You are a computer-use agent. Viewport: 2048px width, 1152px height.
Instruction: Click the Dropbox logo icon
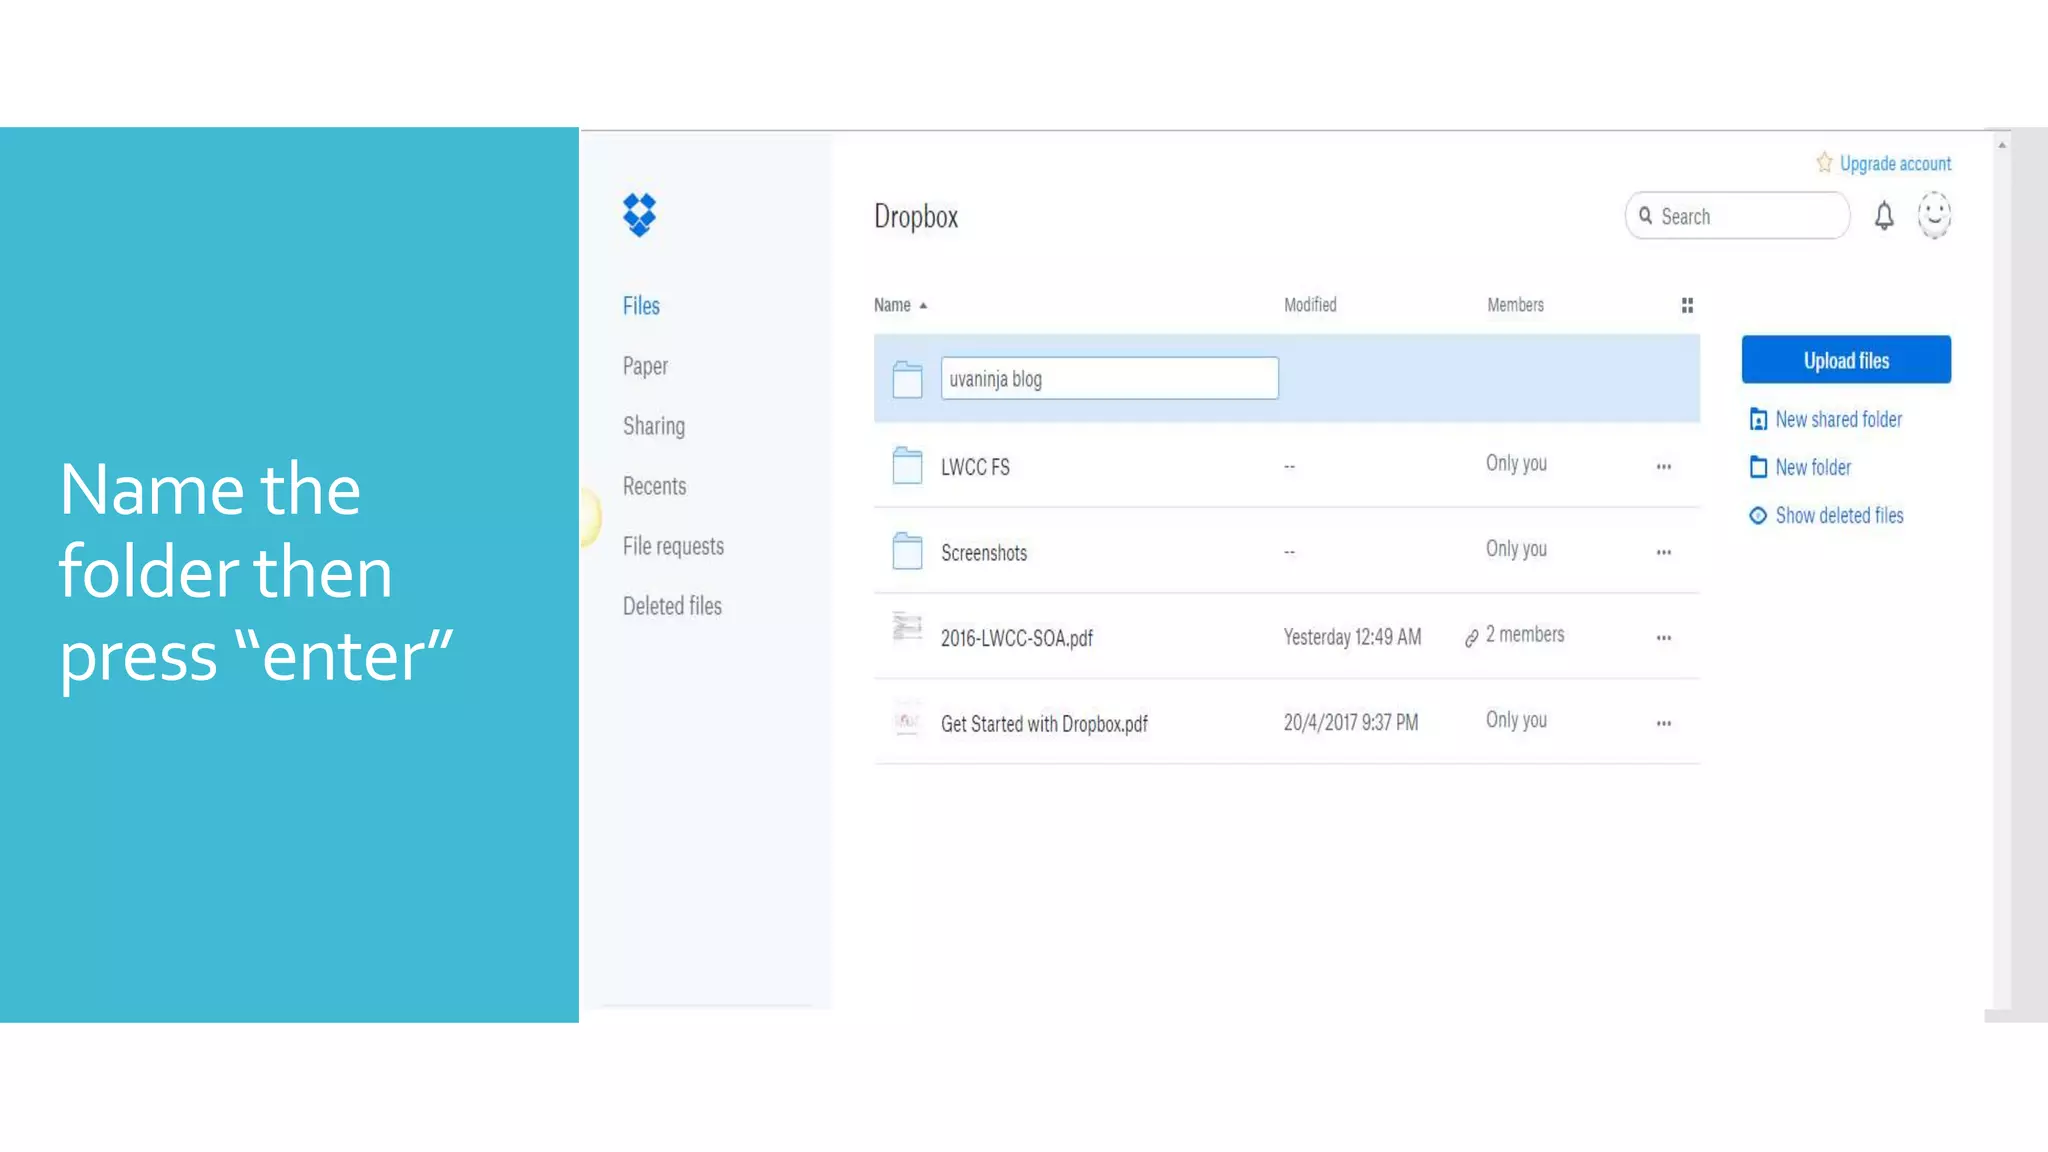pyautogui.click(x=639, y=215)
